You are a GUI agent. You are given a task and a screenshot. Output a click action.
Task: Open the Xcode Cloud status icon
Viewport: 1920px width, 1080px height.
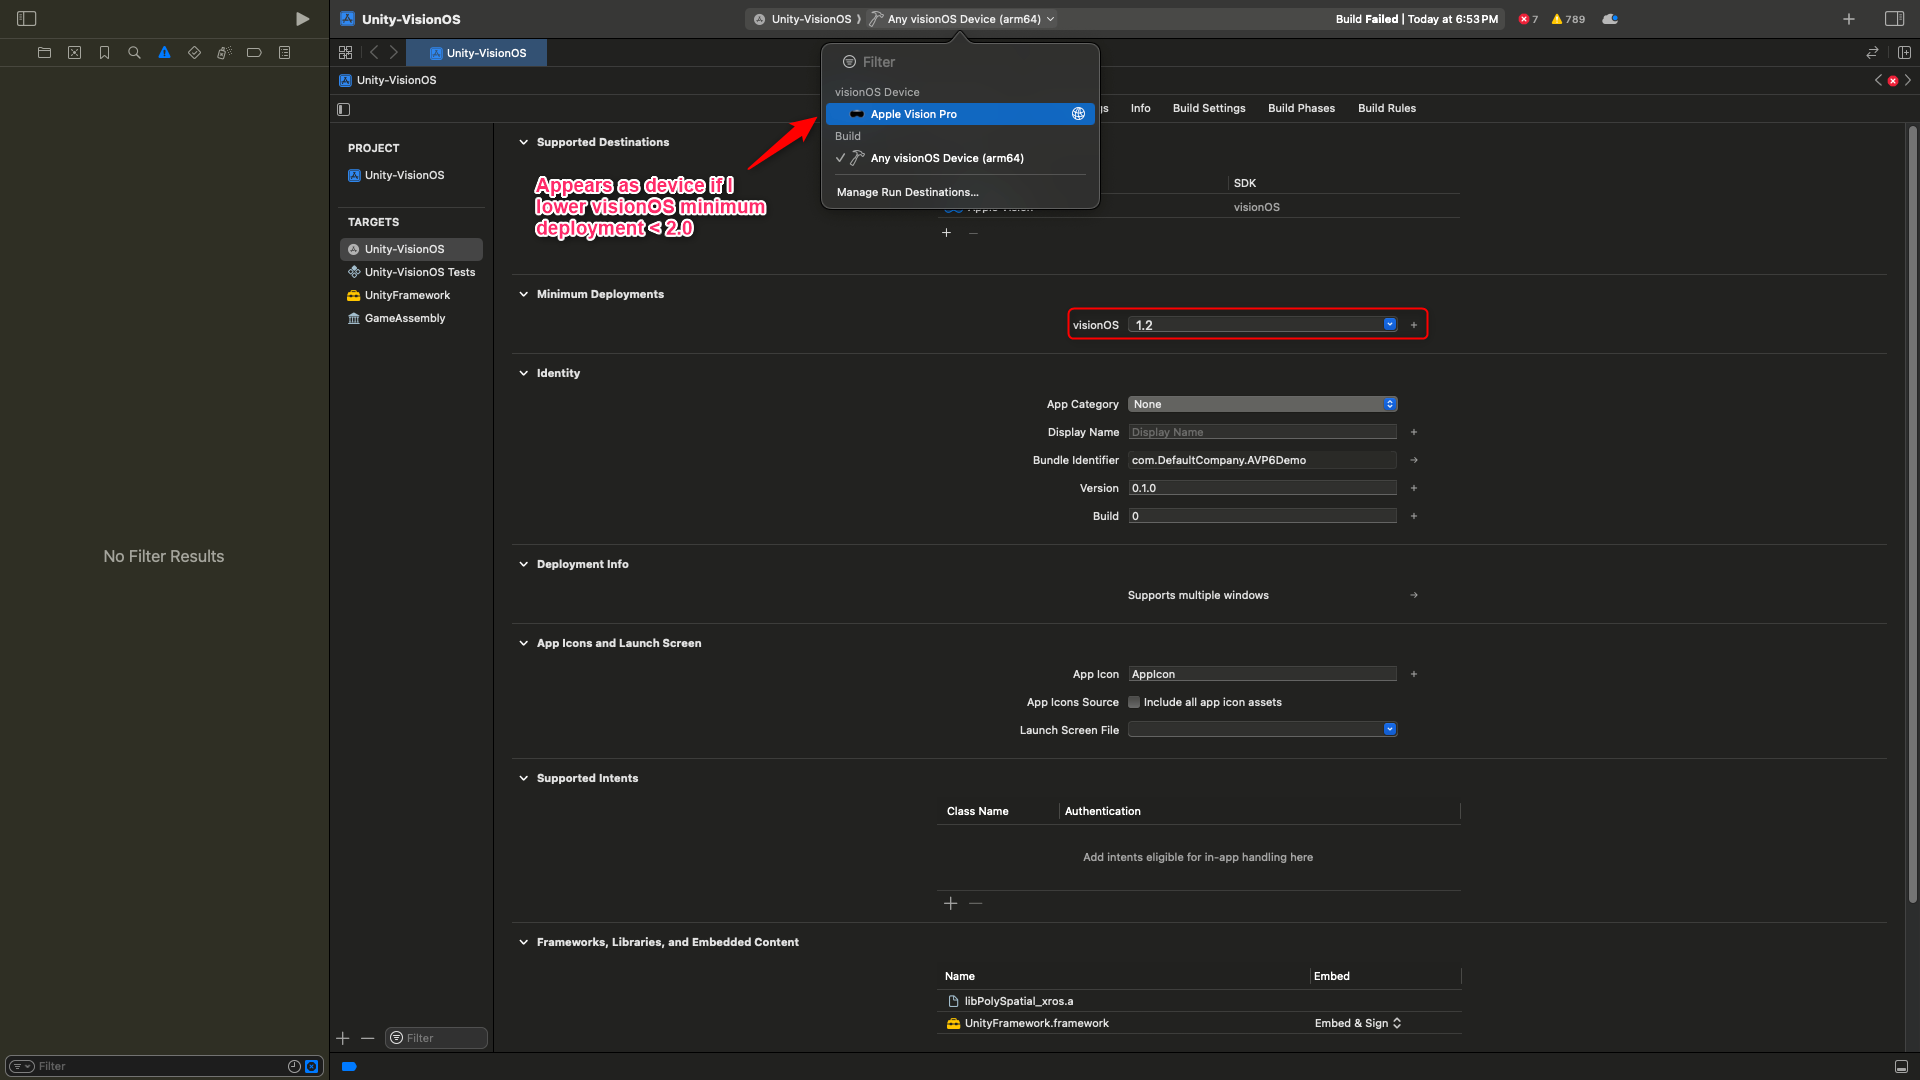pos(1610,19)
